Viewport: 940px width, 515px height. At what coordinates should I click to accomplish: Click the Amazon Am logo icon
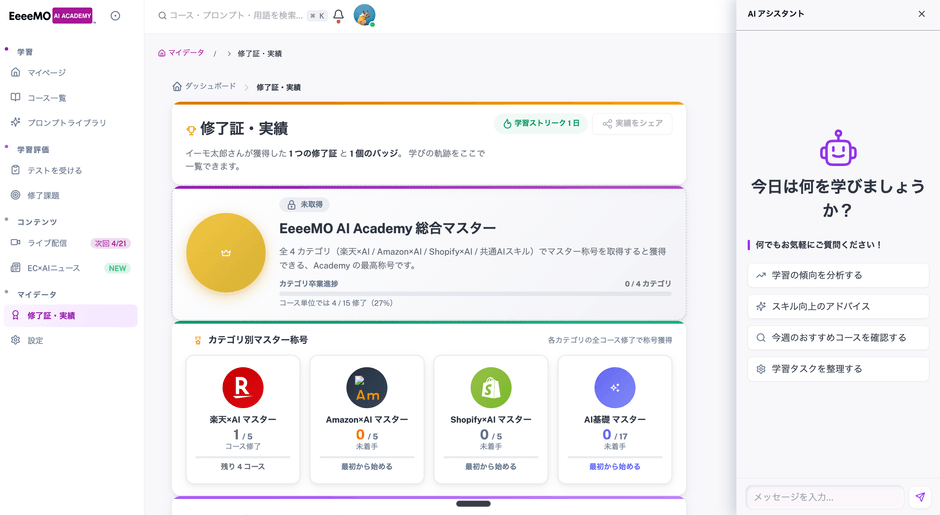[x=367, y=387]
